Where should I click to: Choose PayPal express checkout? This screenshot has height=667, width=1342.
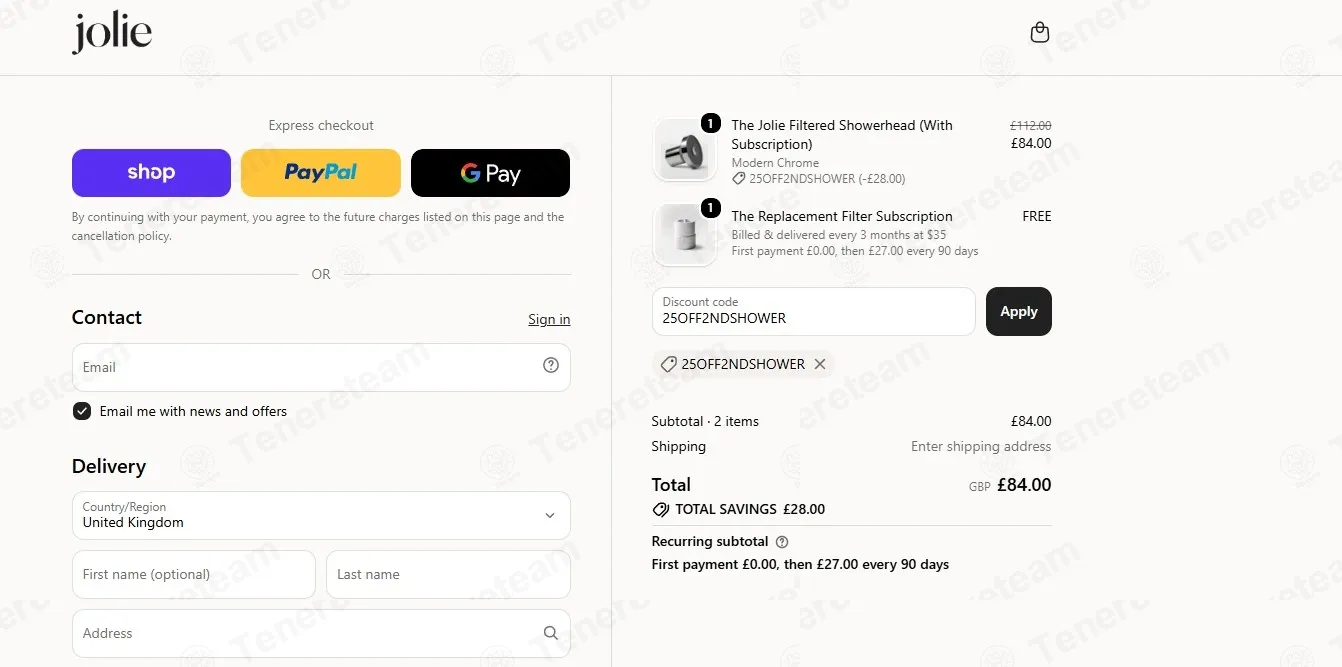[321, 173]
